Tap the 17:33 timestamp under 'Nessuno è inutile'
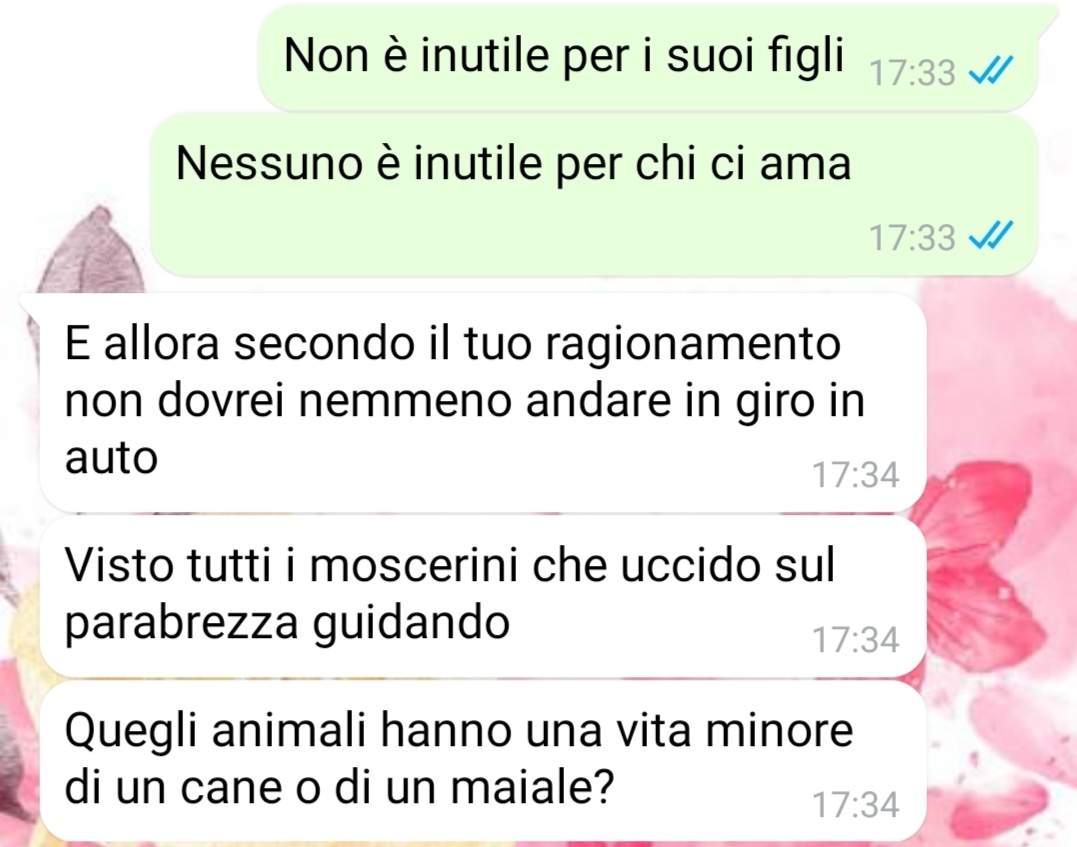Viewport: 1077px width, 847px height. pyautogui.click(x=912, y=238)
